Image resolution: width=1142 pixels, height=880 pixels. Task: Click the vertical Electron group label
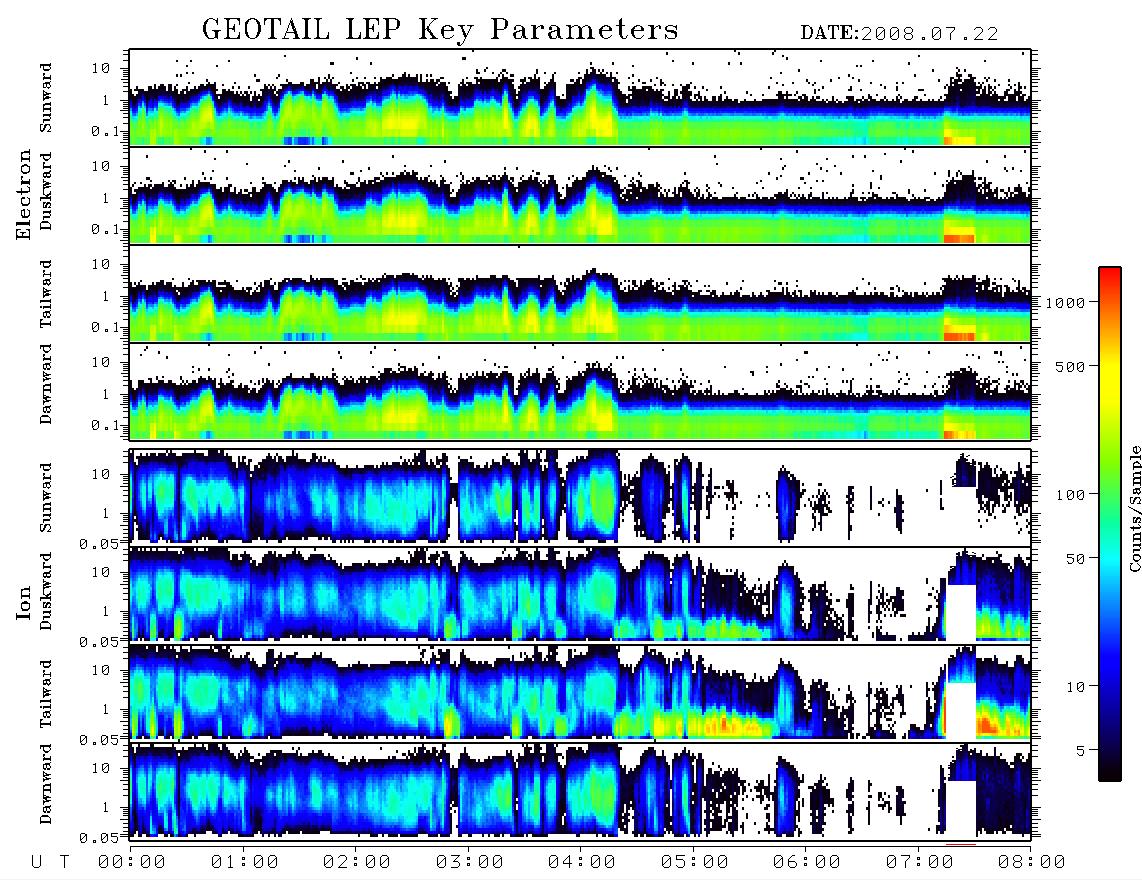tap(23, 194)
